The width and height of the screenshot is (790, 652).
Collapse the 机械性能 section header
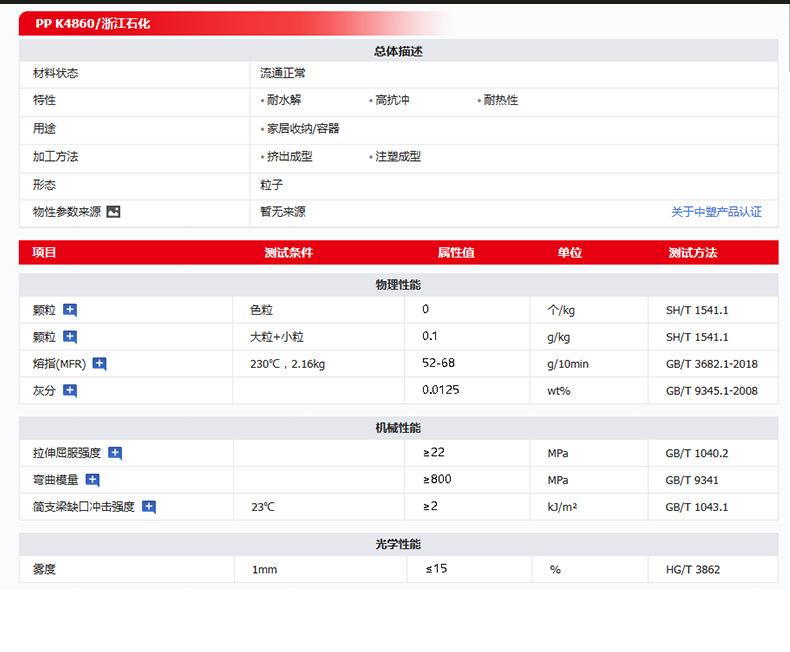point(398,428)
